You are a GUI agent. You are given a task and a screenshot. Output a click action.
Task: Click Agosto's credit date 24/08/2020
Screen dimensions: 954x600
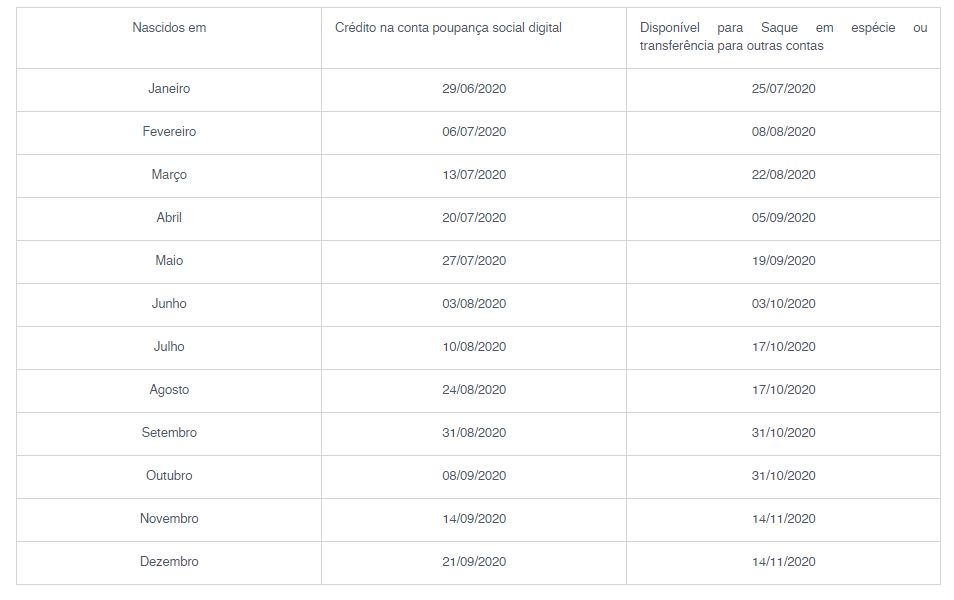pyautogui.click(x=474, y=390)
